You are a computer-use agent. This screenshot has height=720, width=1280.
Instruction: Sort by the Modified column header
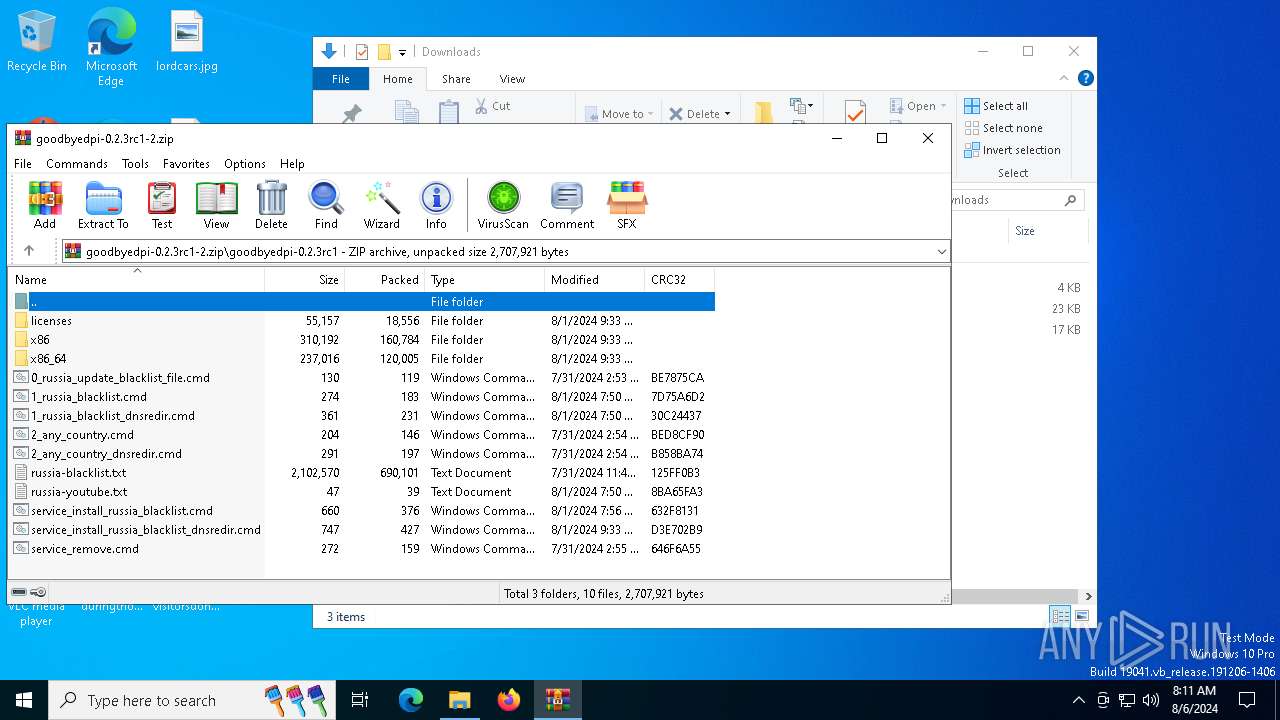pyautogui.click(x=595, y=280)
